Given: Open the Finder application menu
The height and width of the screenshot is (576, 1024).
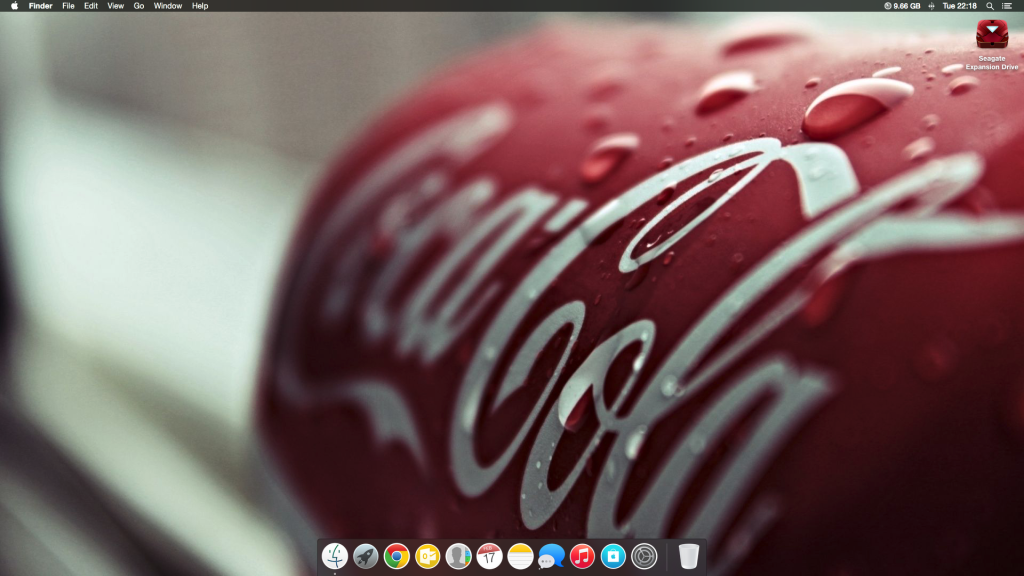Looking at the screenshot, I should click(40, 6).
